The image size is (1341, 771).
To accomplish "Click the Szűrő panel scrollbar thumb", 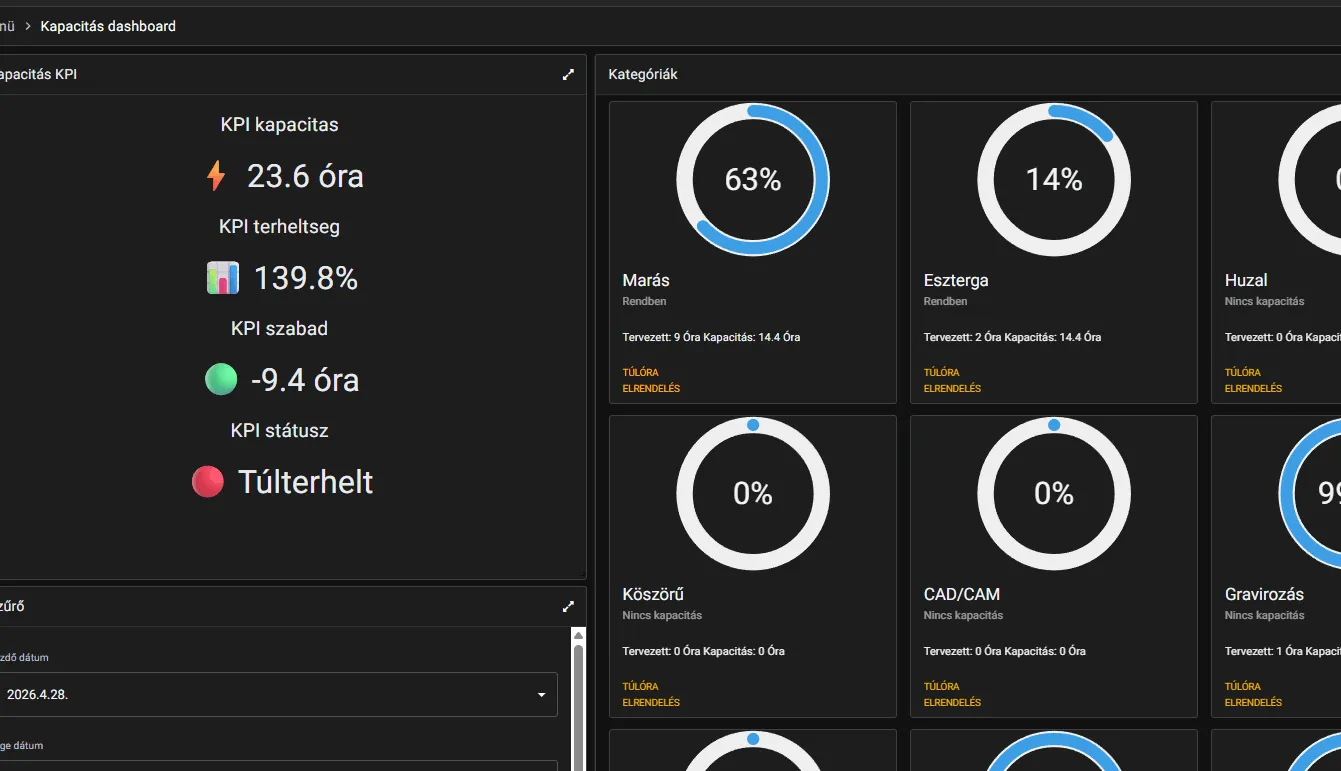I will tap(578, 707).
